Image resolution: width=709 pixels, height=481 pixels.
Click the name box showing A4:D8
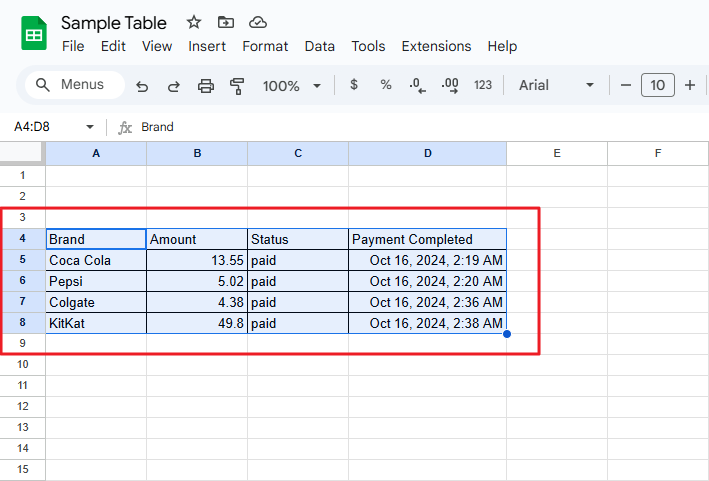tap(32, 127)
